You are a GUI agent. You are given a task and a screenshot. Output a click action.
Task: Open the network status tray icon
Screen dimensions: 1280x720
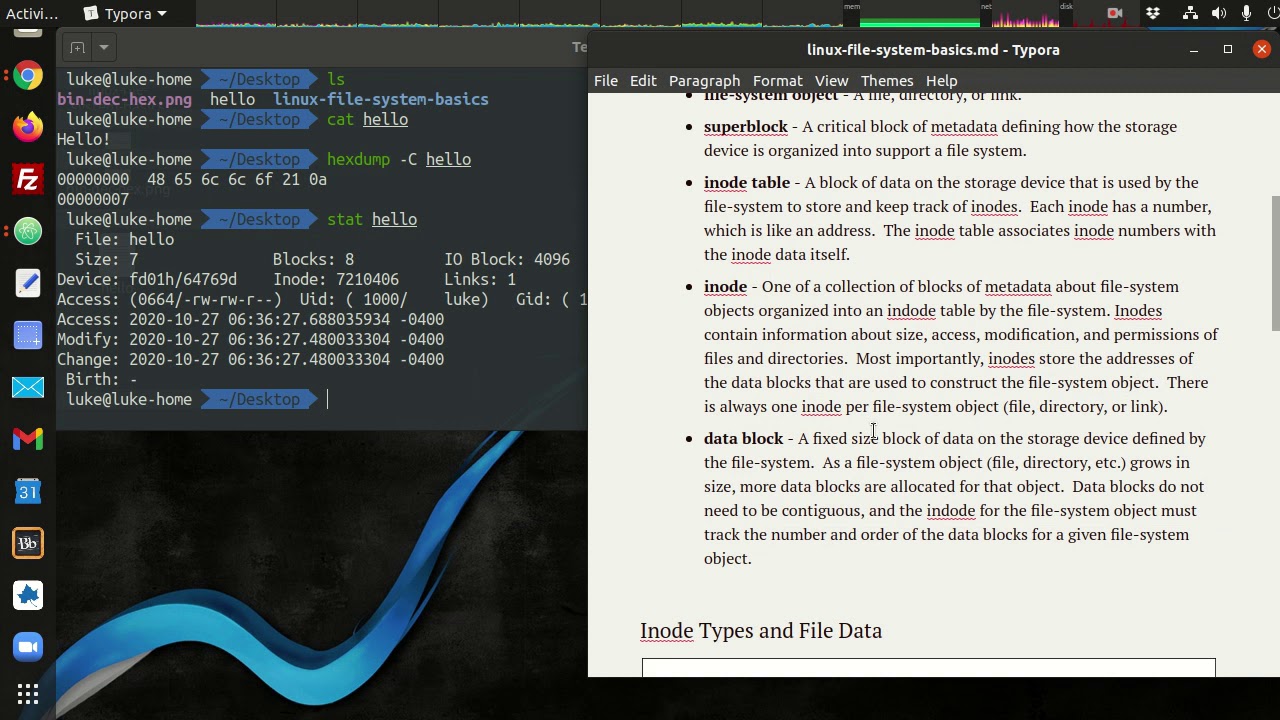pyautogui.click(x=1190, y=13)
